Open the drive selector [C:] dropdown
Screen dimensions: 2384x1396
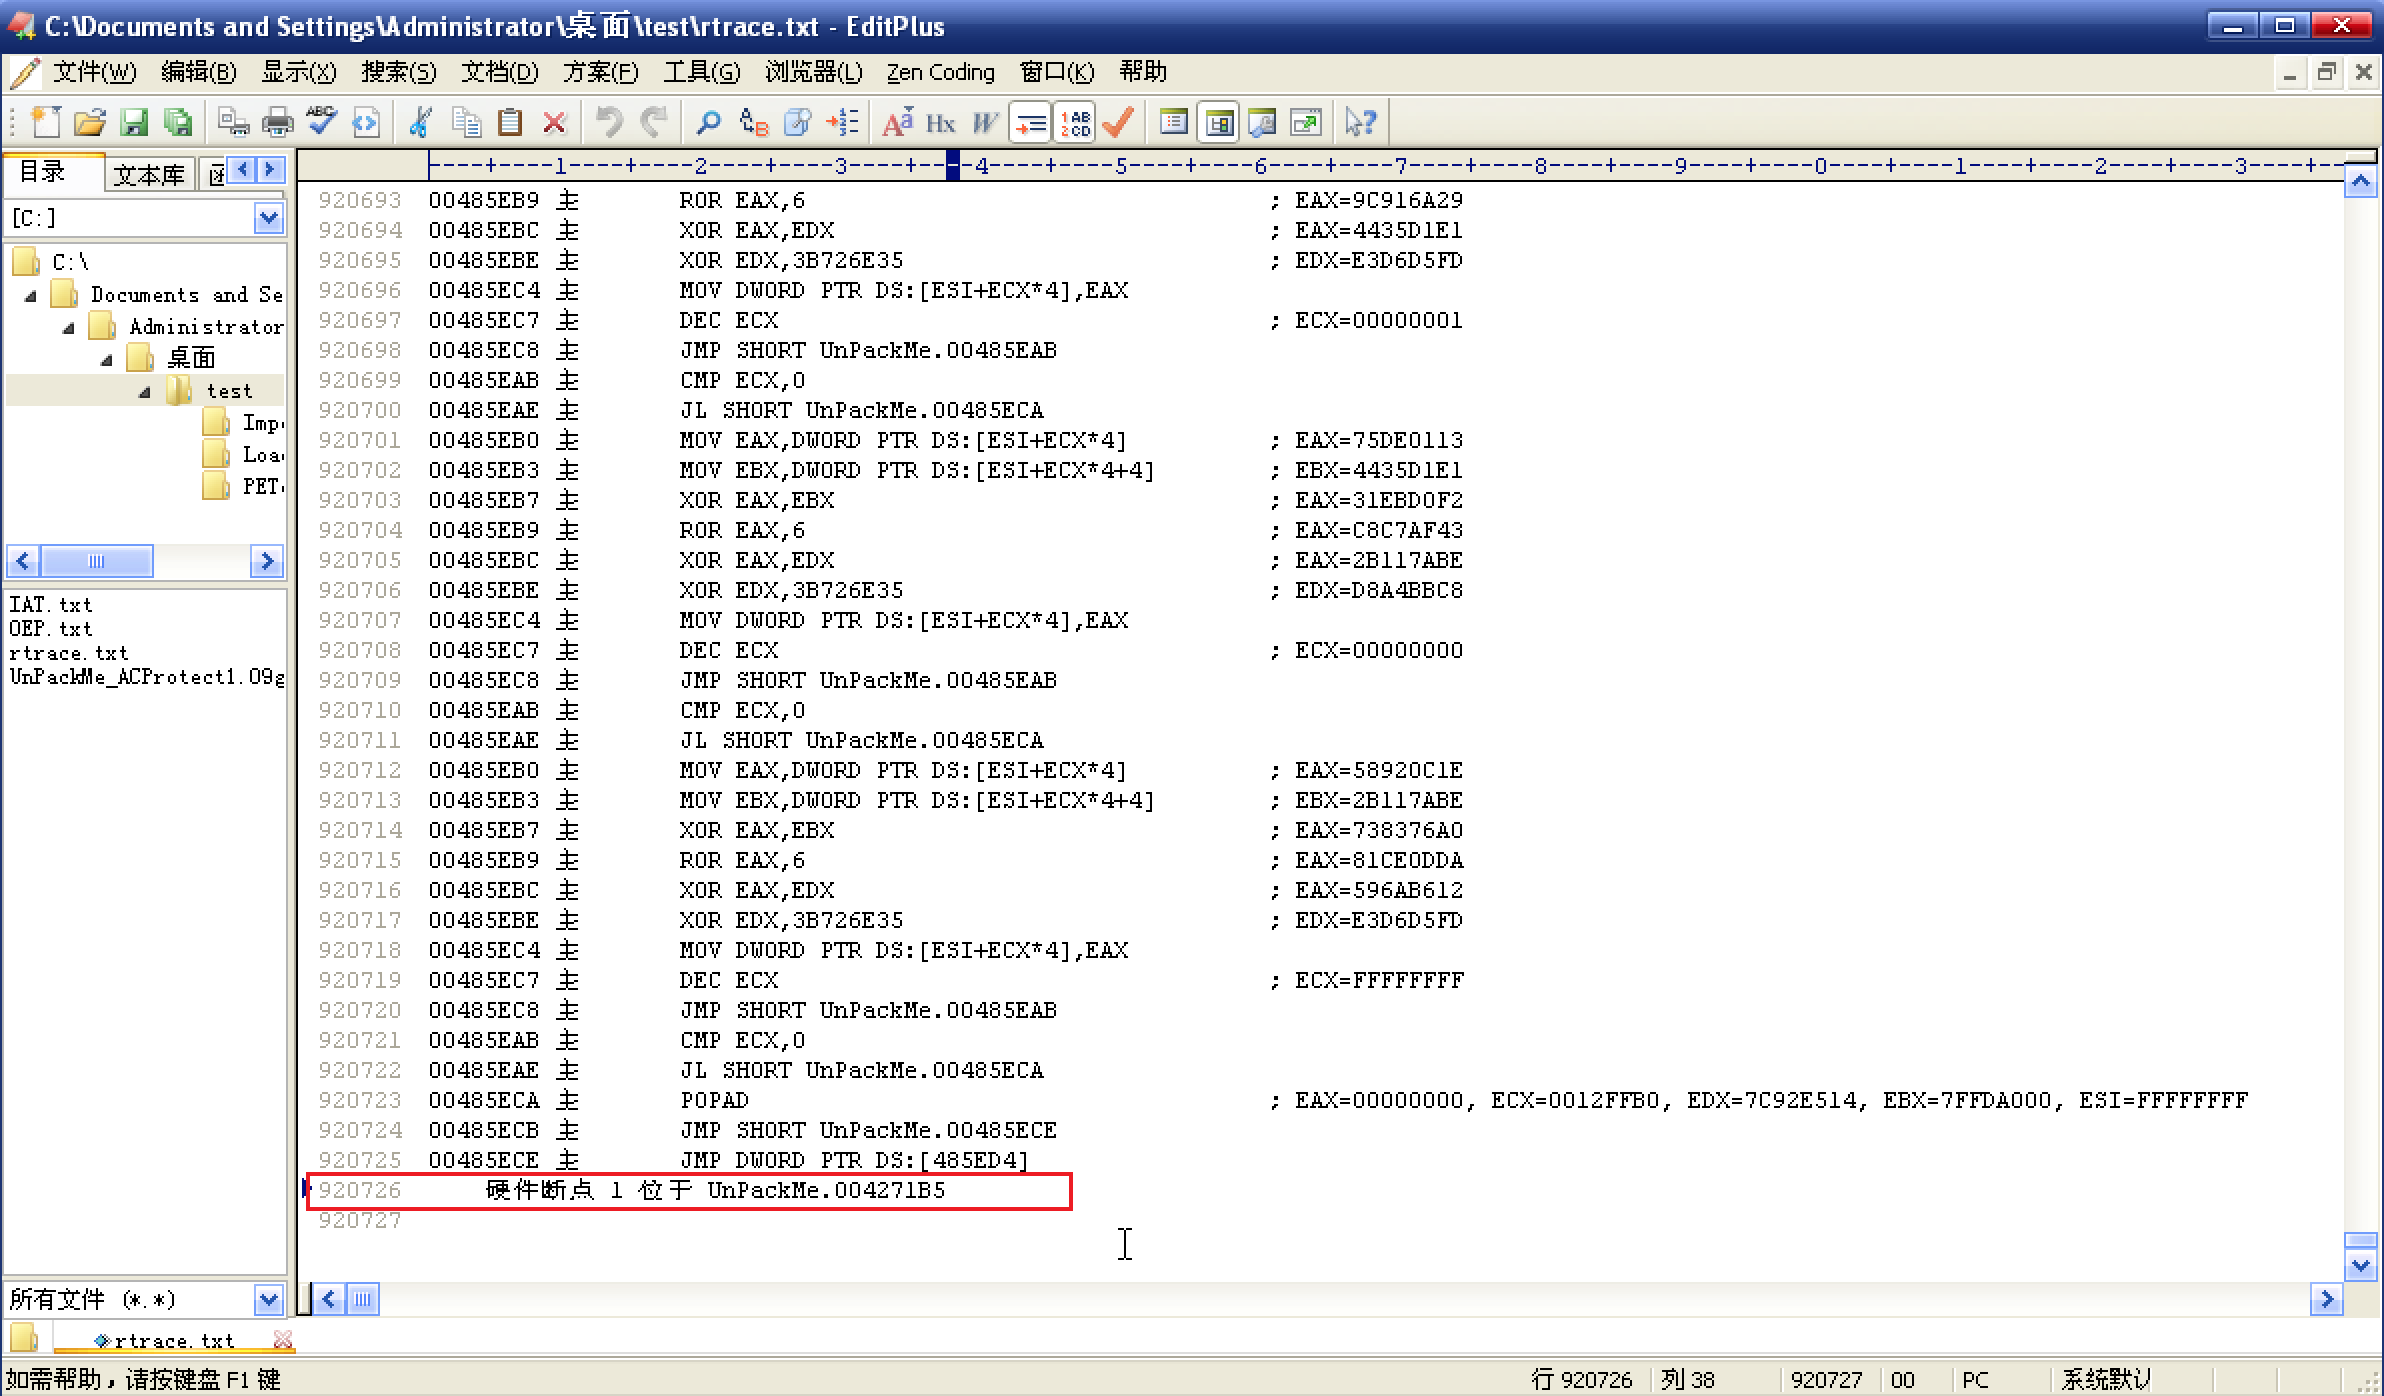tap(268, 218)
